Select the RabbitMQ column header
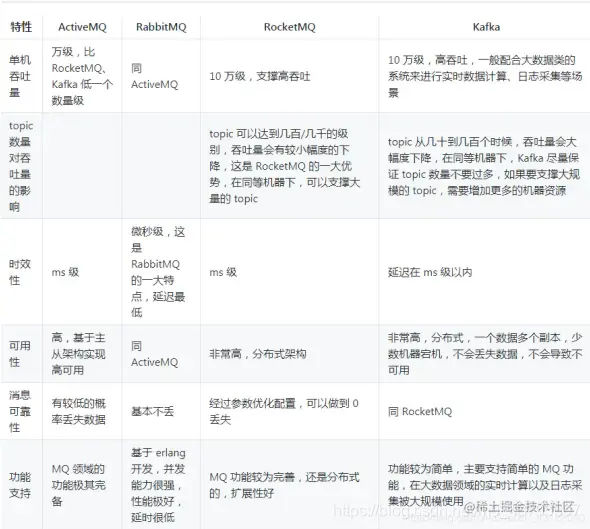The image size is (590, 529). (x=161, y=27)
